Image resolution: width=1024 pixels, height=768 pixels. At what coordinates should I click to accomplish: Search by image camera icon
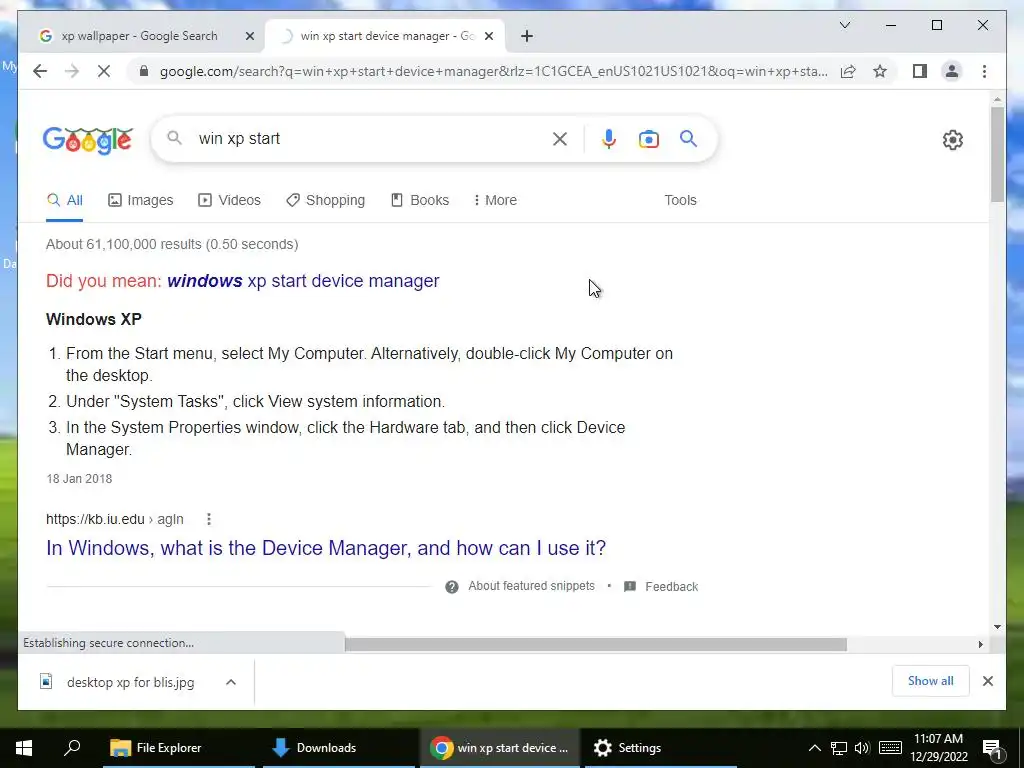tap(648, 138)
